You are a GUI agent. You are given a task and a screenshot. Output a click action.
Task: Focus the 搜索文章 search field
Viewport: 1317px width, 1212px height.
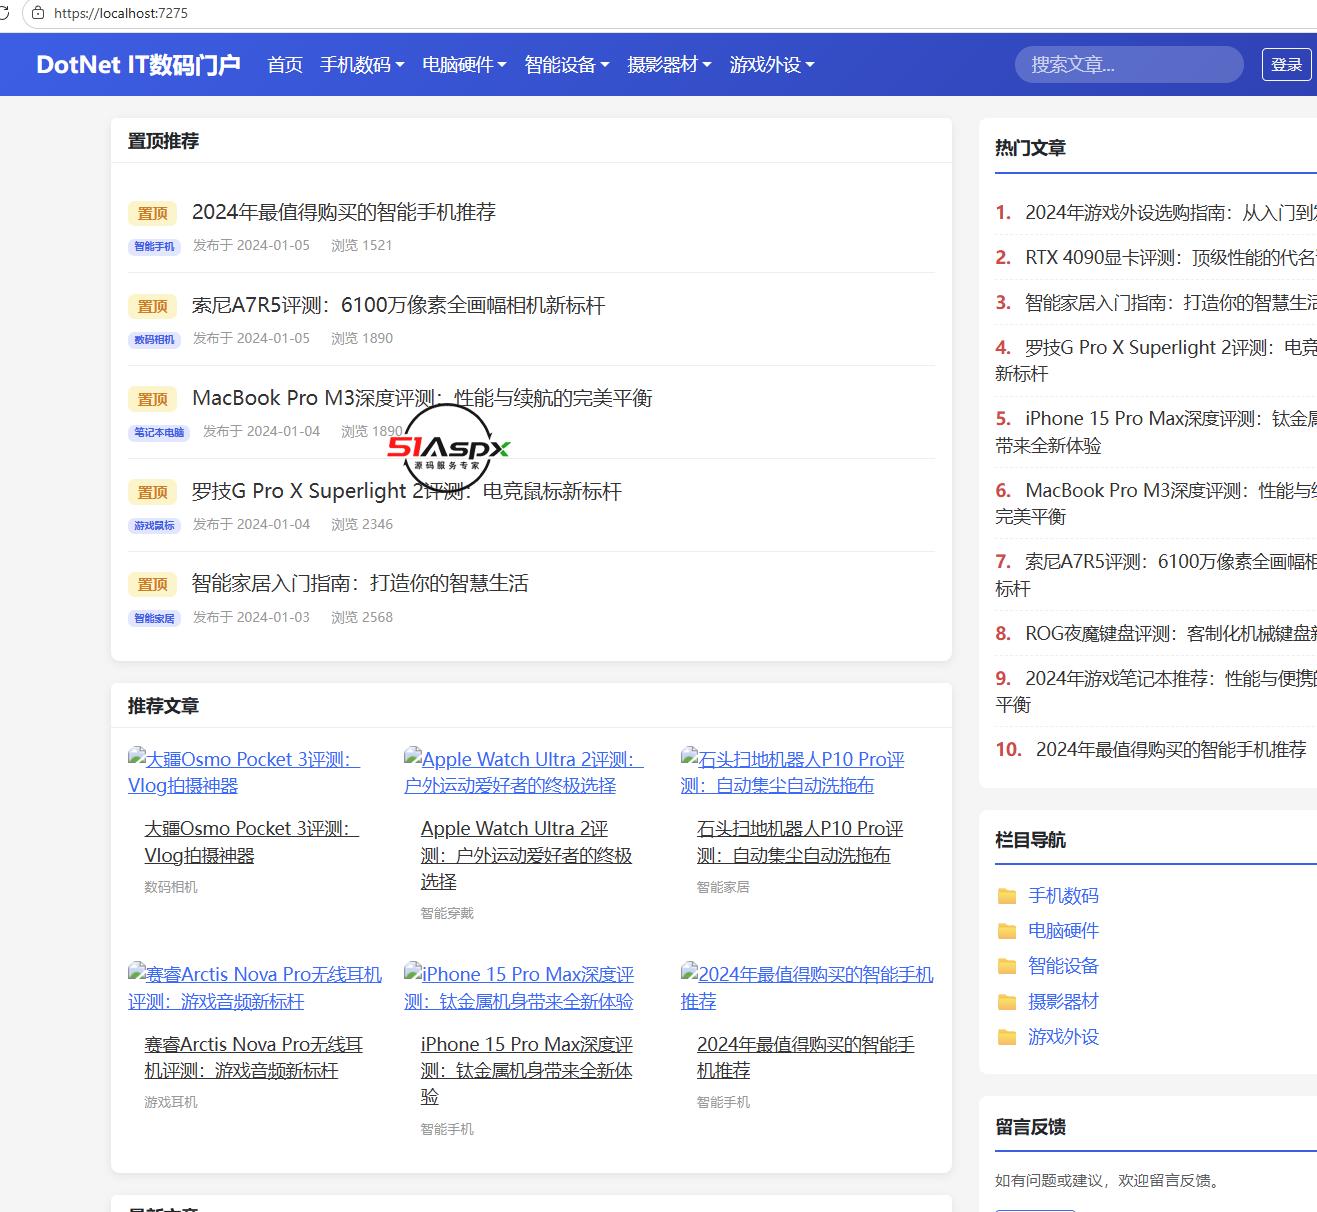1129,65
